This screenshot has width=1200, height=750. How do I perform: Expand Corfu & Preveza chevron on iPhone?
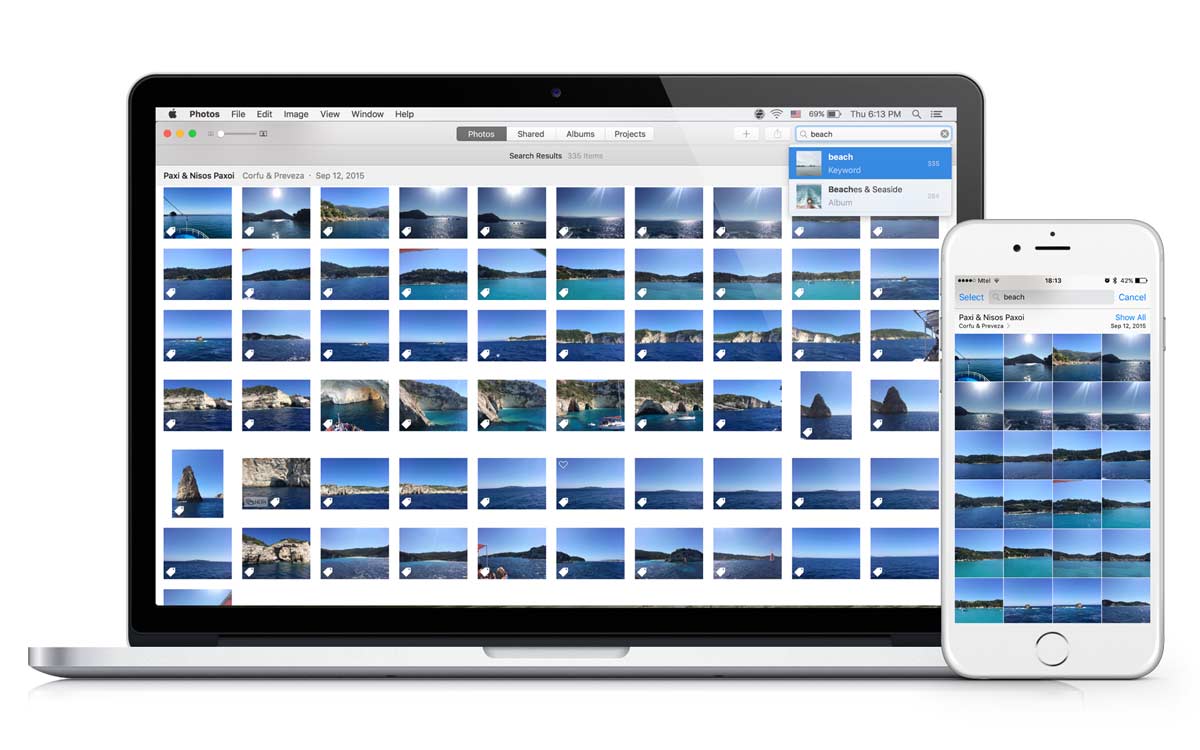(x=1008, y=326)
